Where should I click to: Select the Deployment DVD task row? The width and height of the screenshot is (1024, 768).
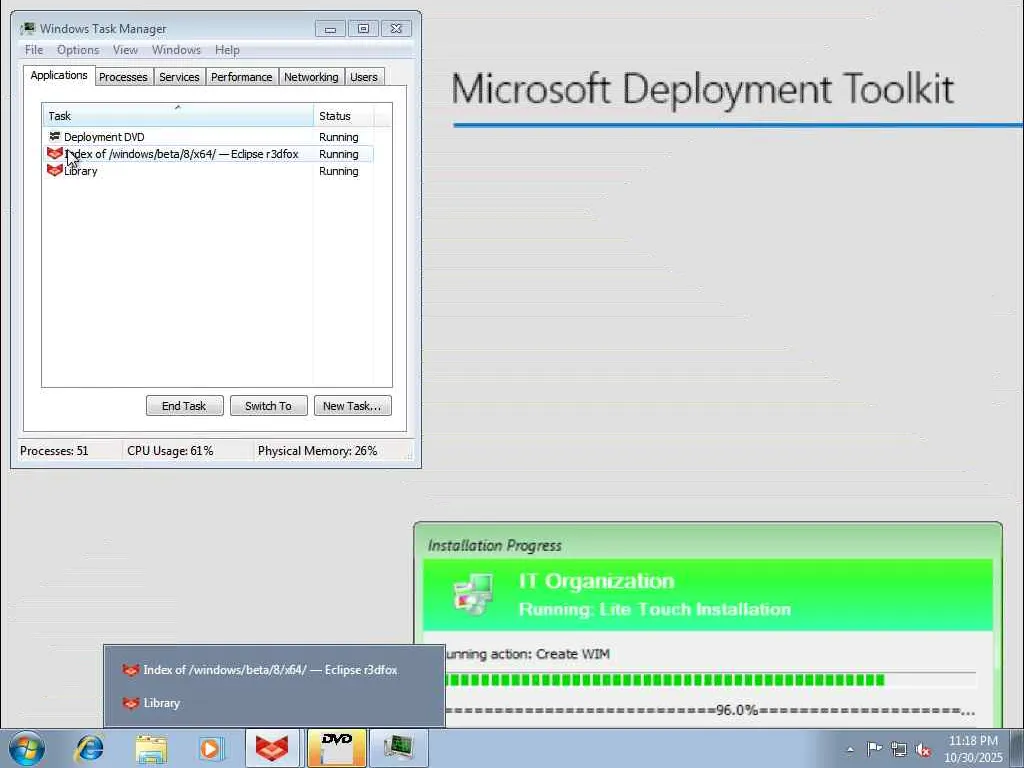click(x=208, y=136)
